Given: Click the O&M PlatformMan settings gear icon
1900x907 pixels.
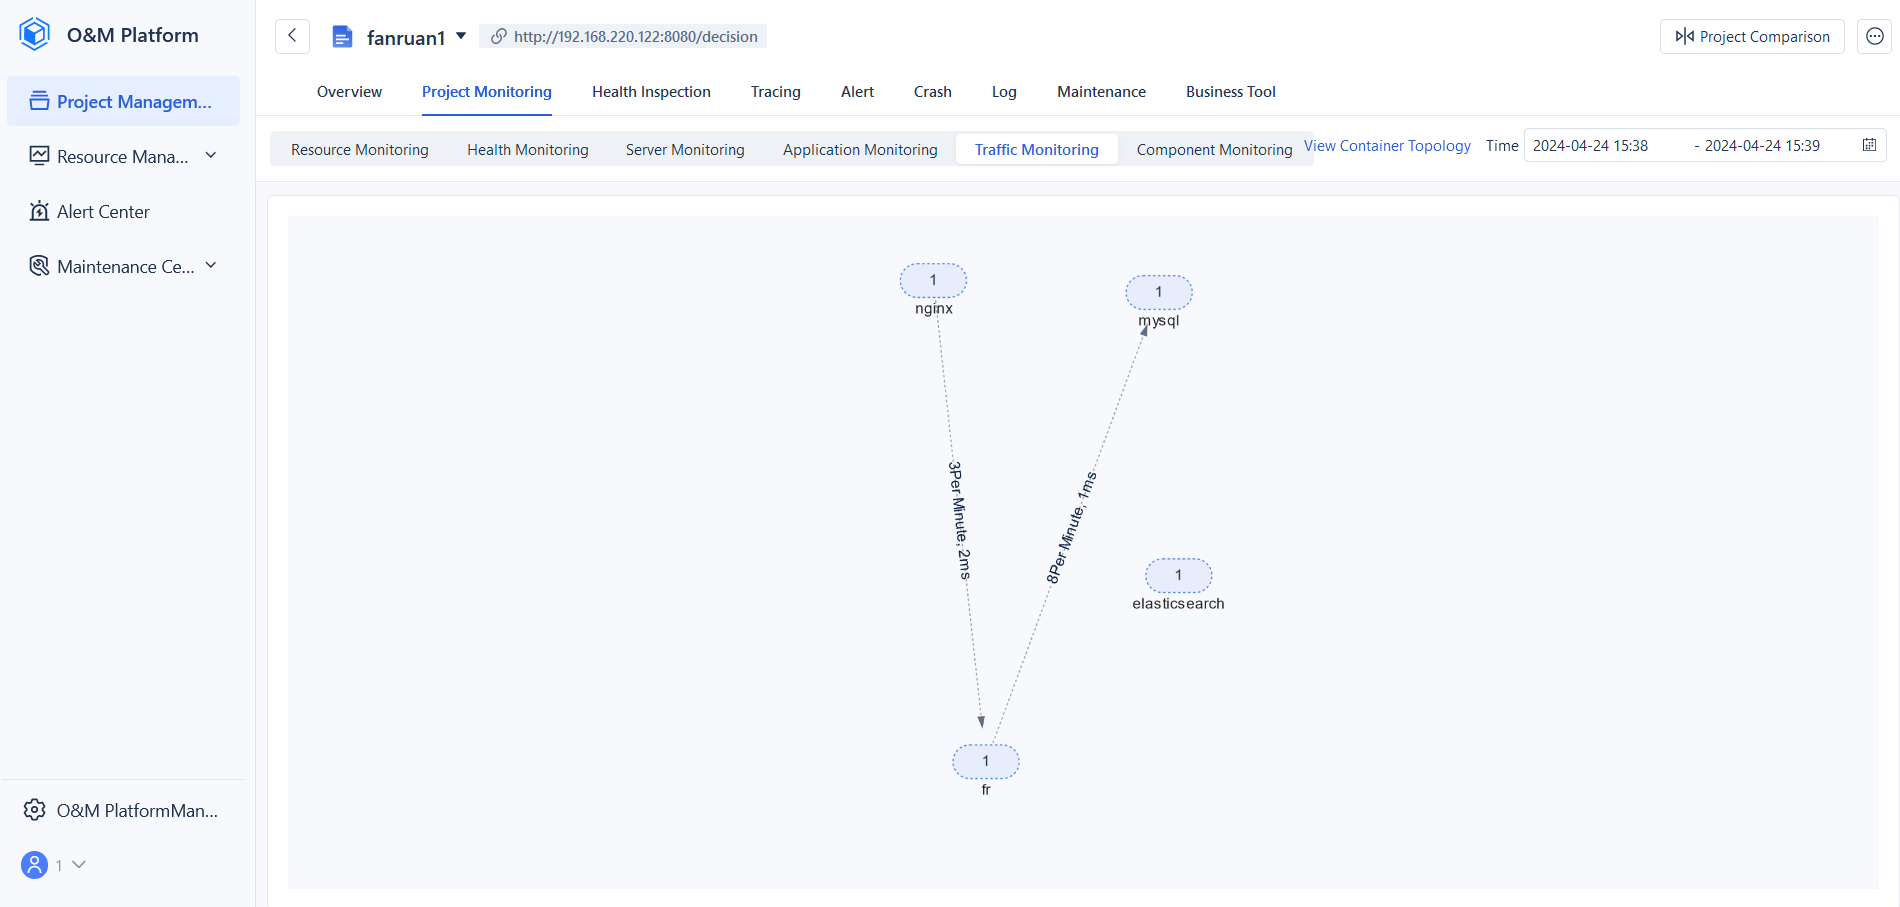Looking at the screenshot, I should (35, 810).
